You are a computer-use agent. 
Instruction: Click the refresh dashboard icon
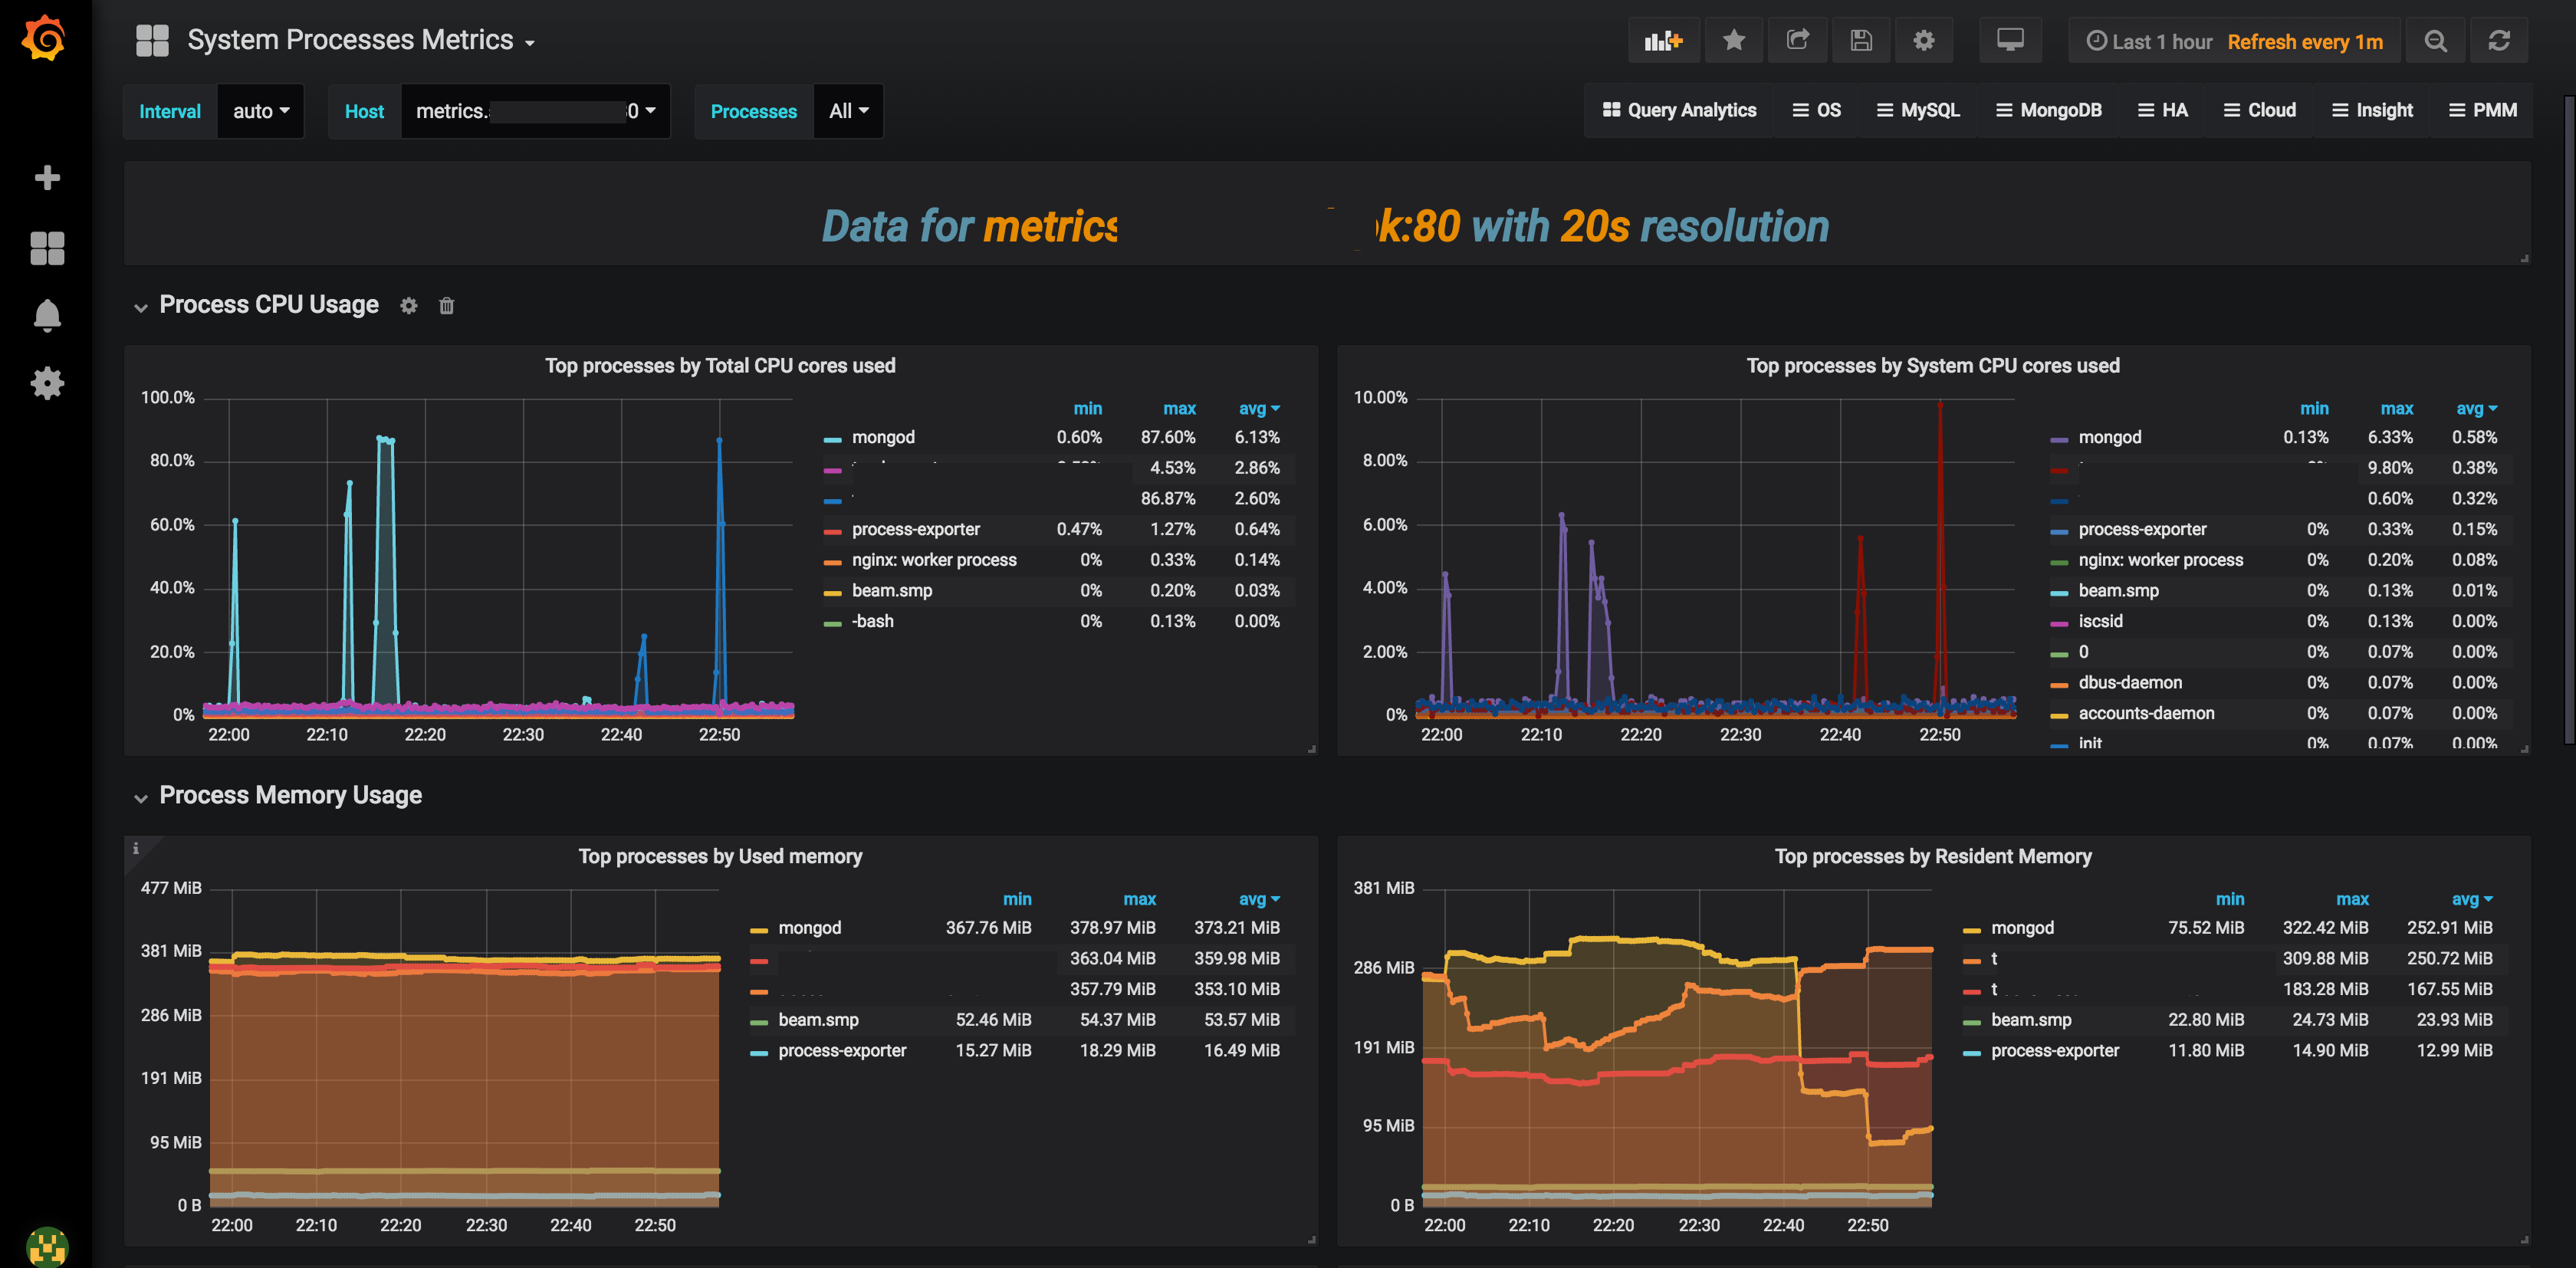(2498, 41)
